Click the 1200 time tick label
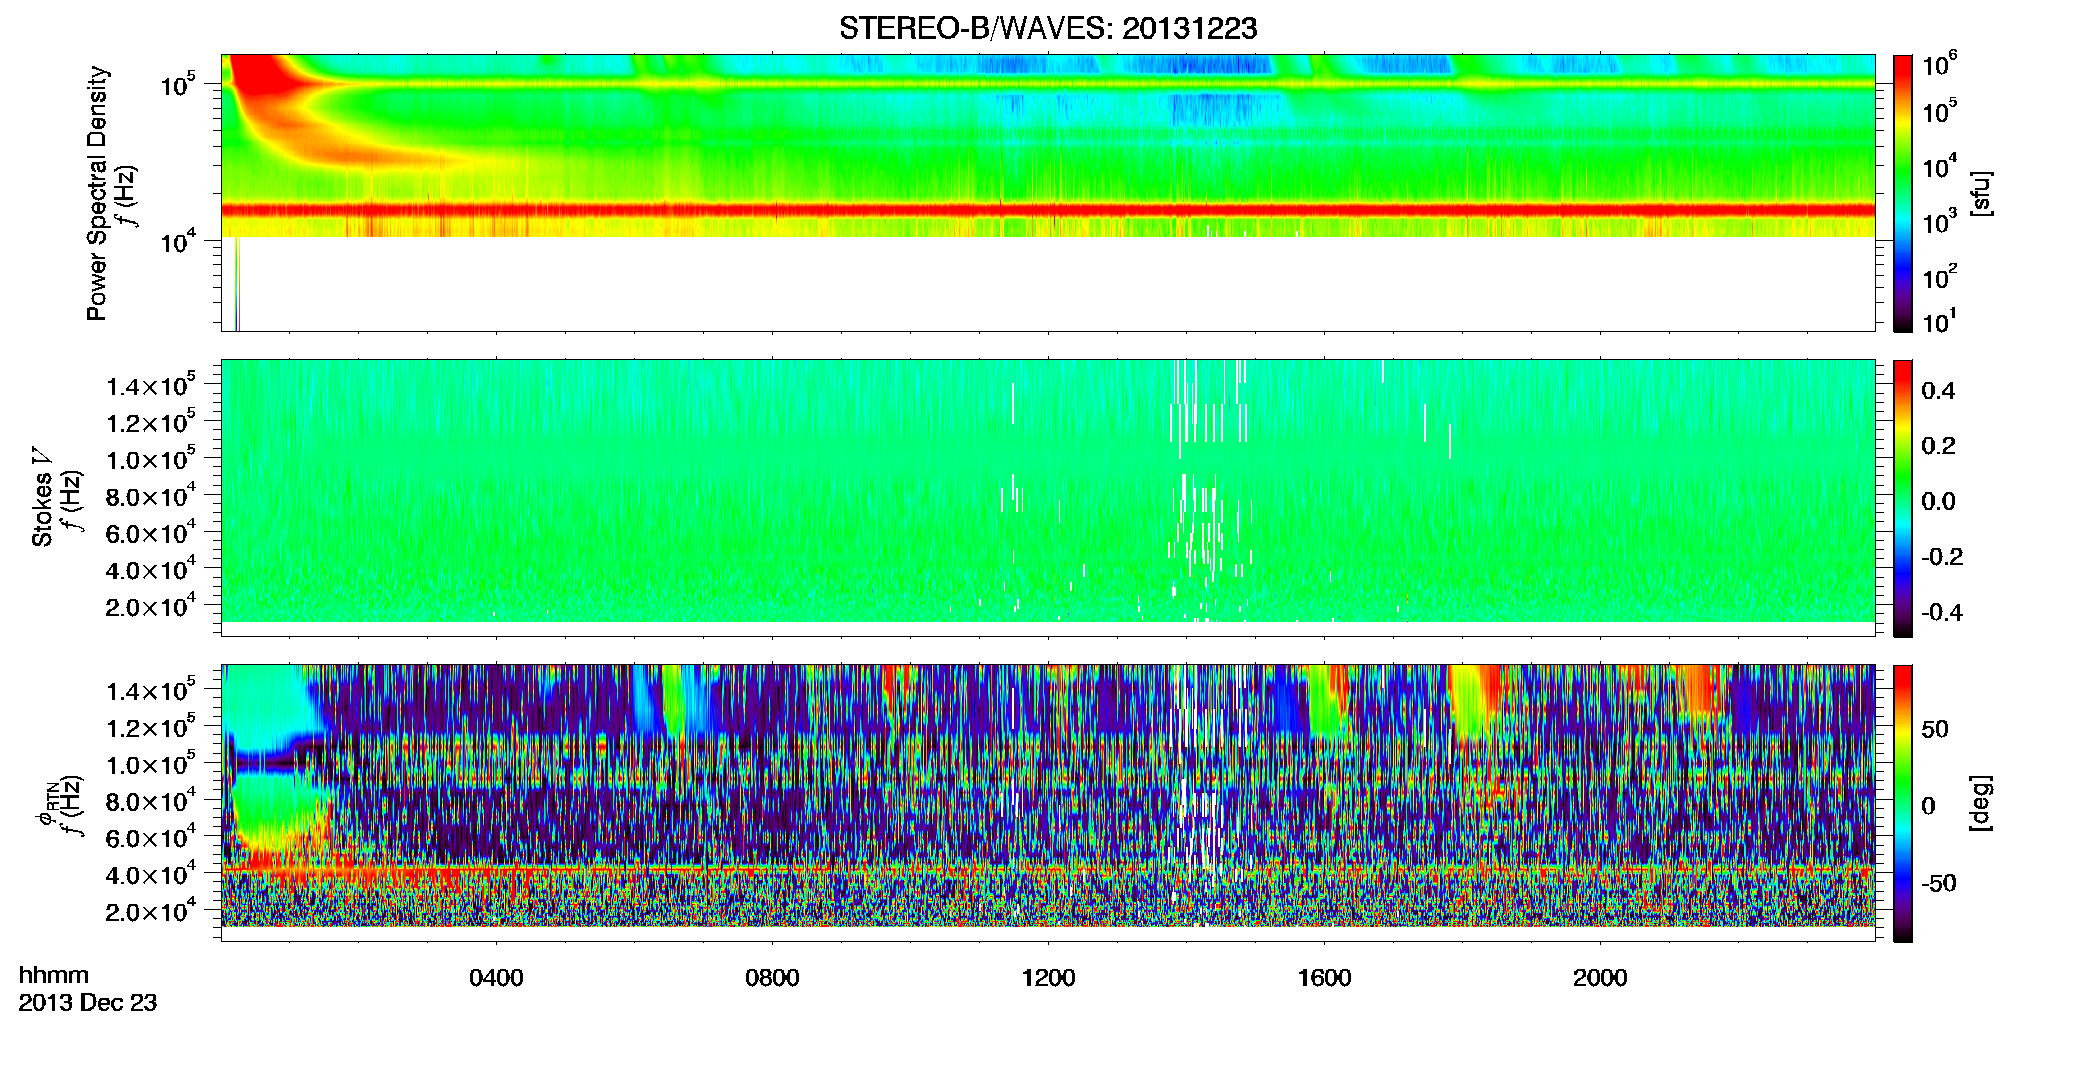This screenshot has height=1080, width=2096. click(x=1048, y=978)
